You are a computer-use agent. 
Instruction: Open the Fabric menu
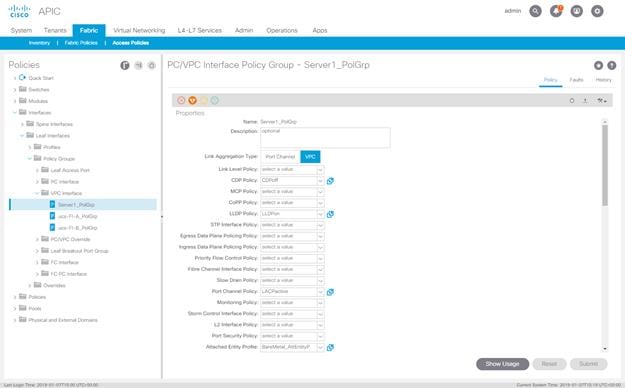[88, 30]
